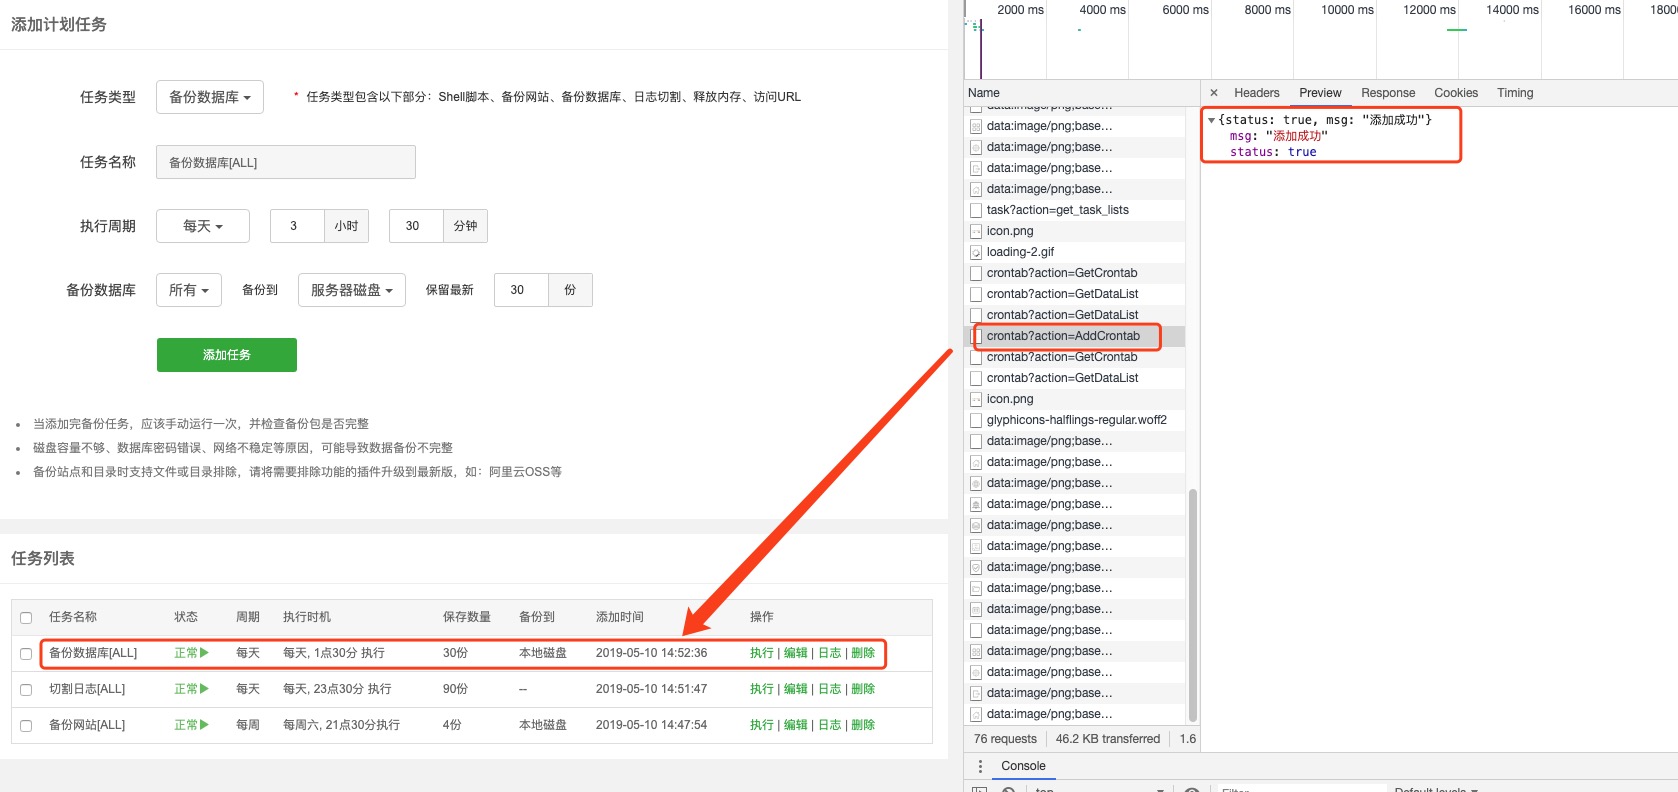Click the green 添加任务 button

[227, 355]
